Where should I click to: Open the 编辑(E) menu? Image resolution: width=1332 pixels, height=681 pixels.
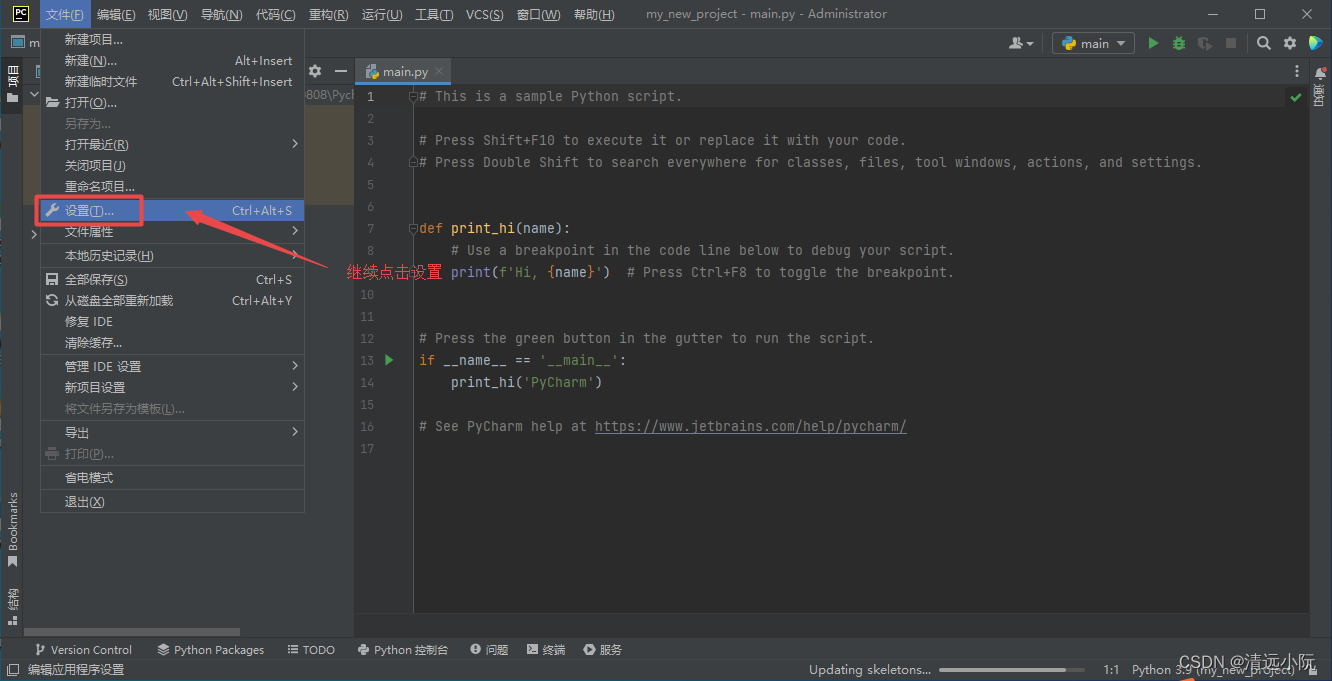[117, 14]
